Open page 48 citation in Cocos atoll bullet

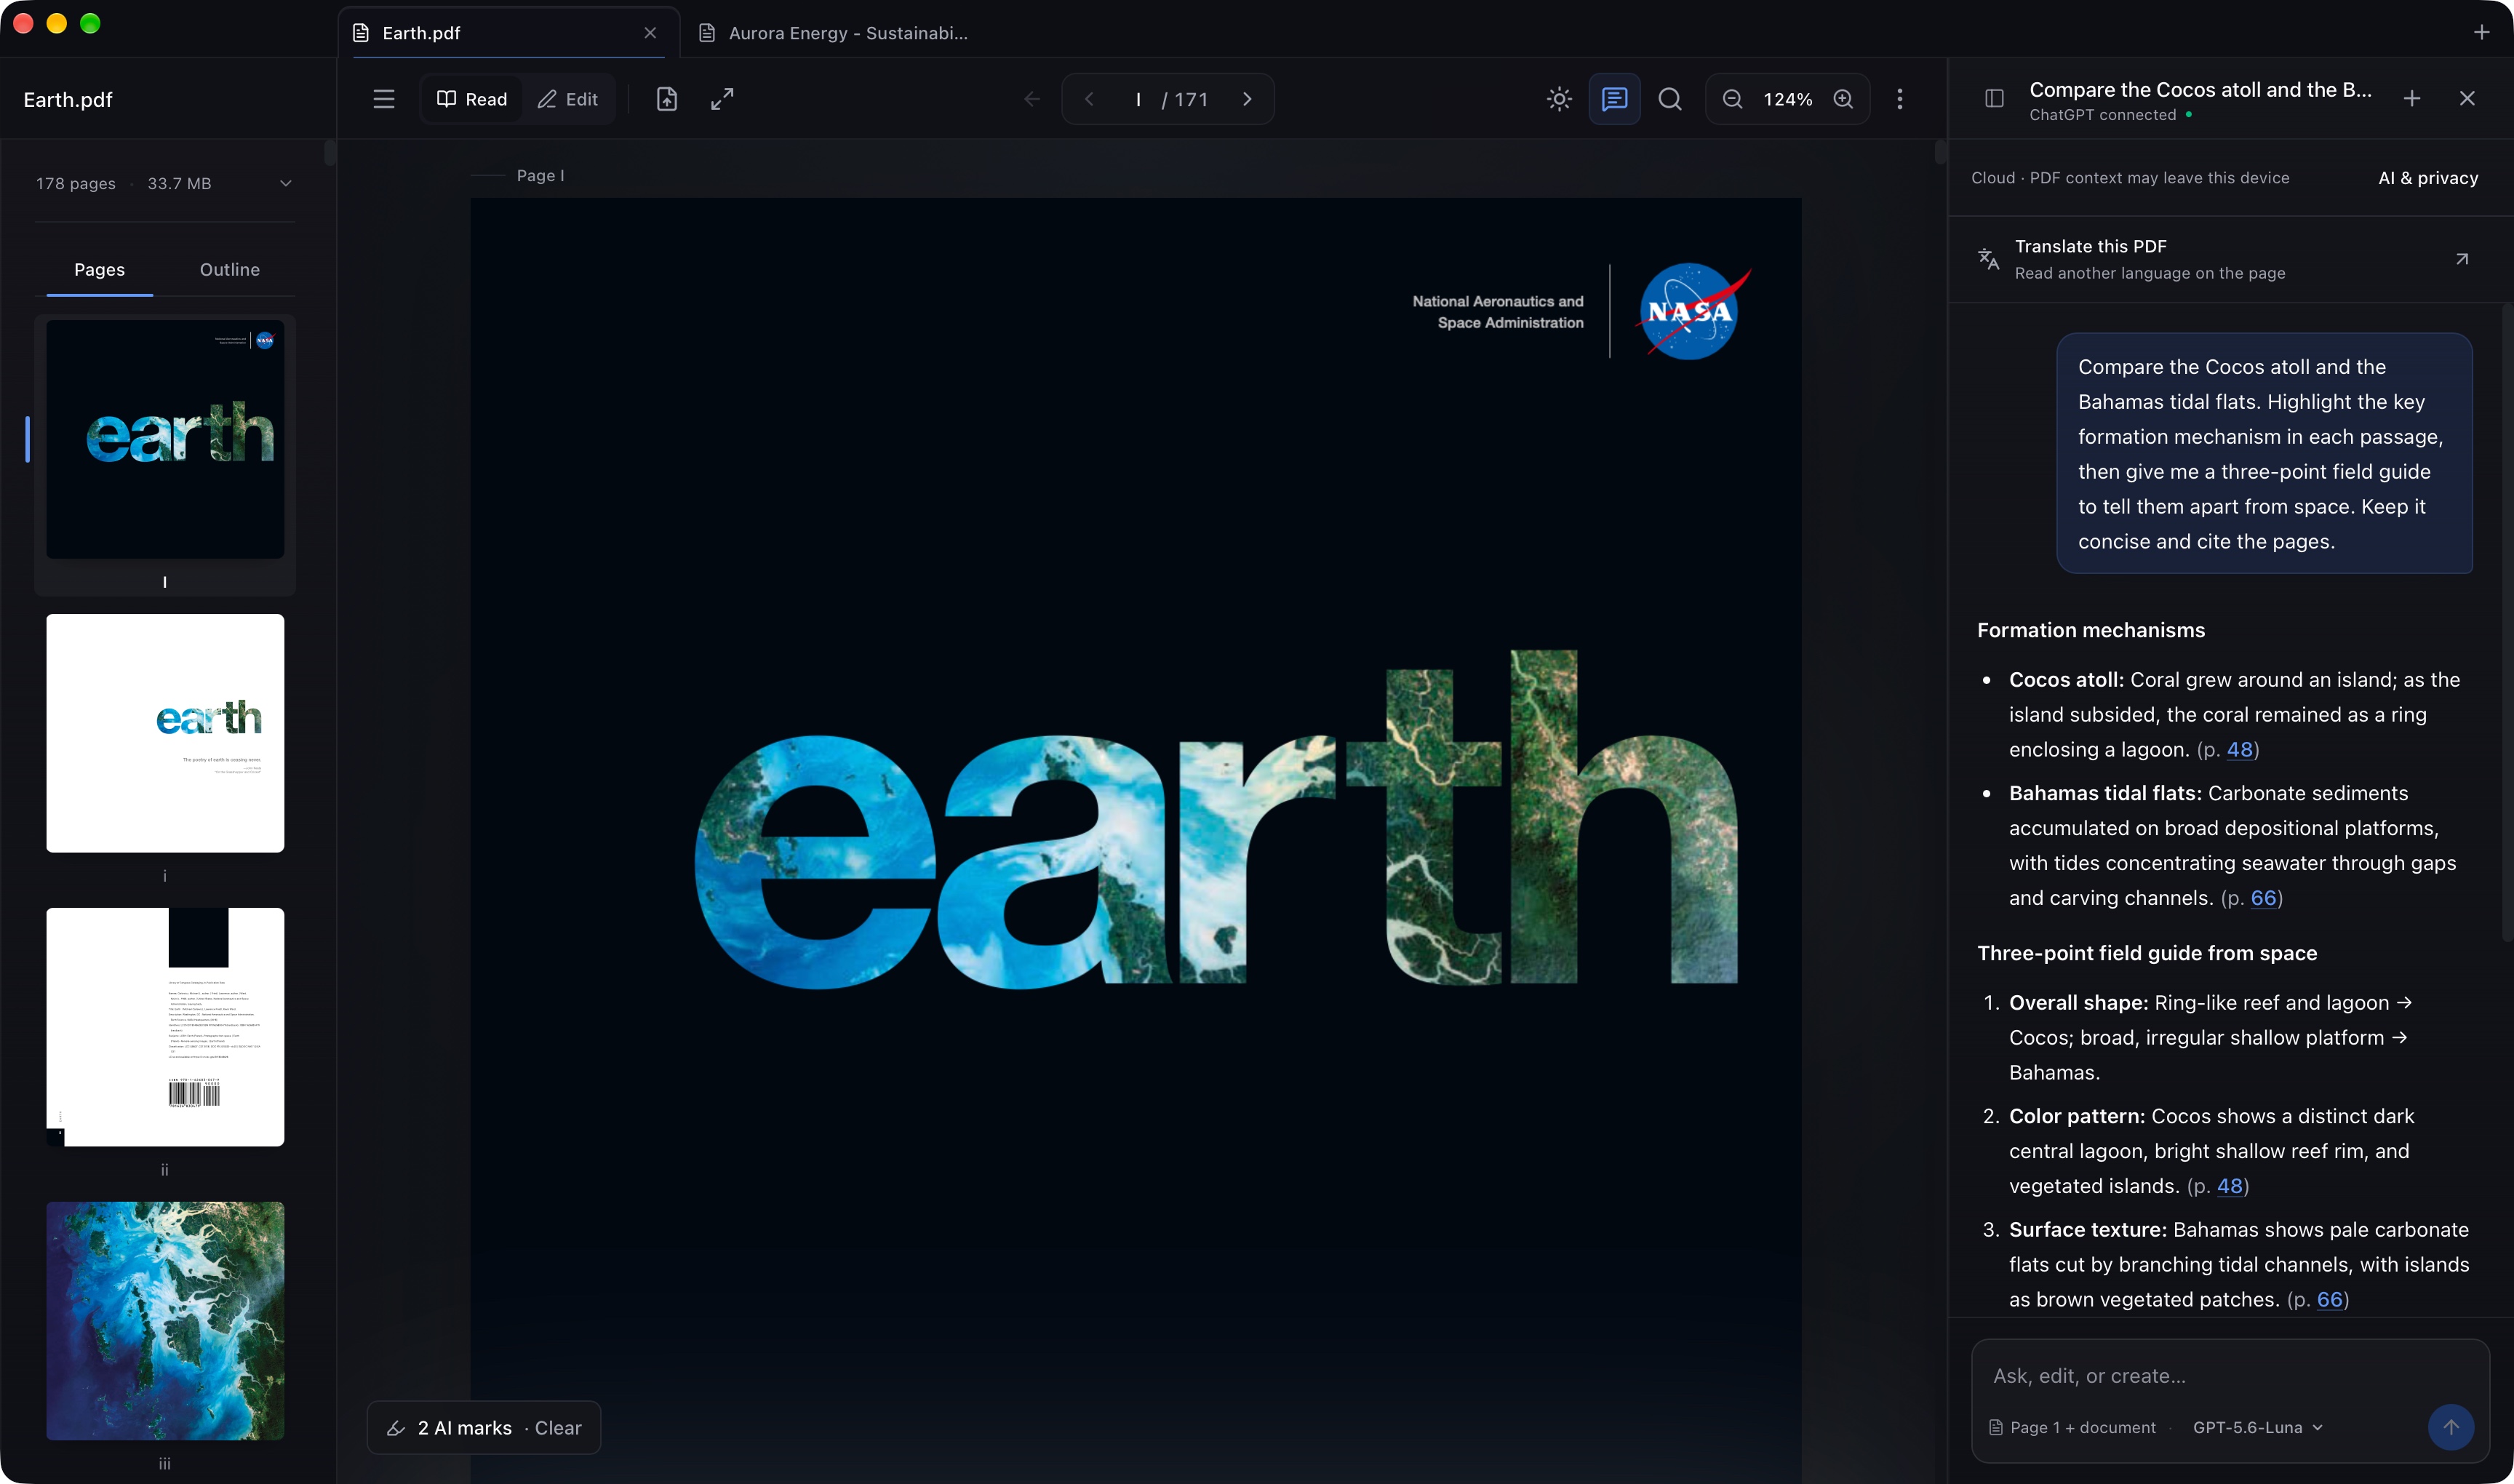pos(2240,749)
